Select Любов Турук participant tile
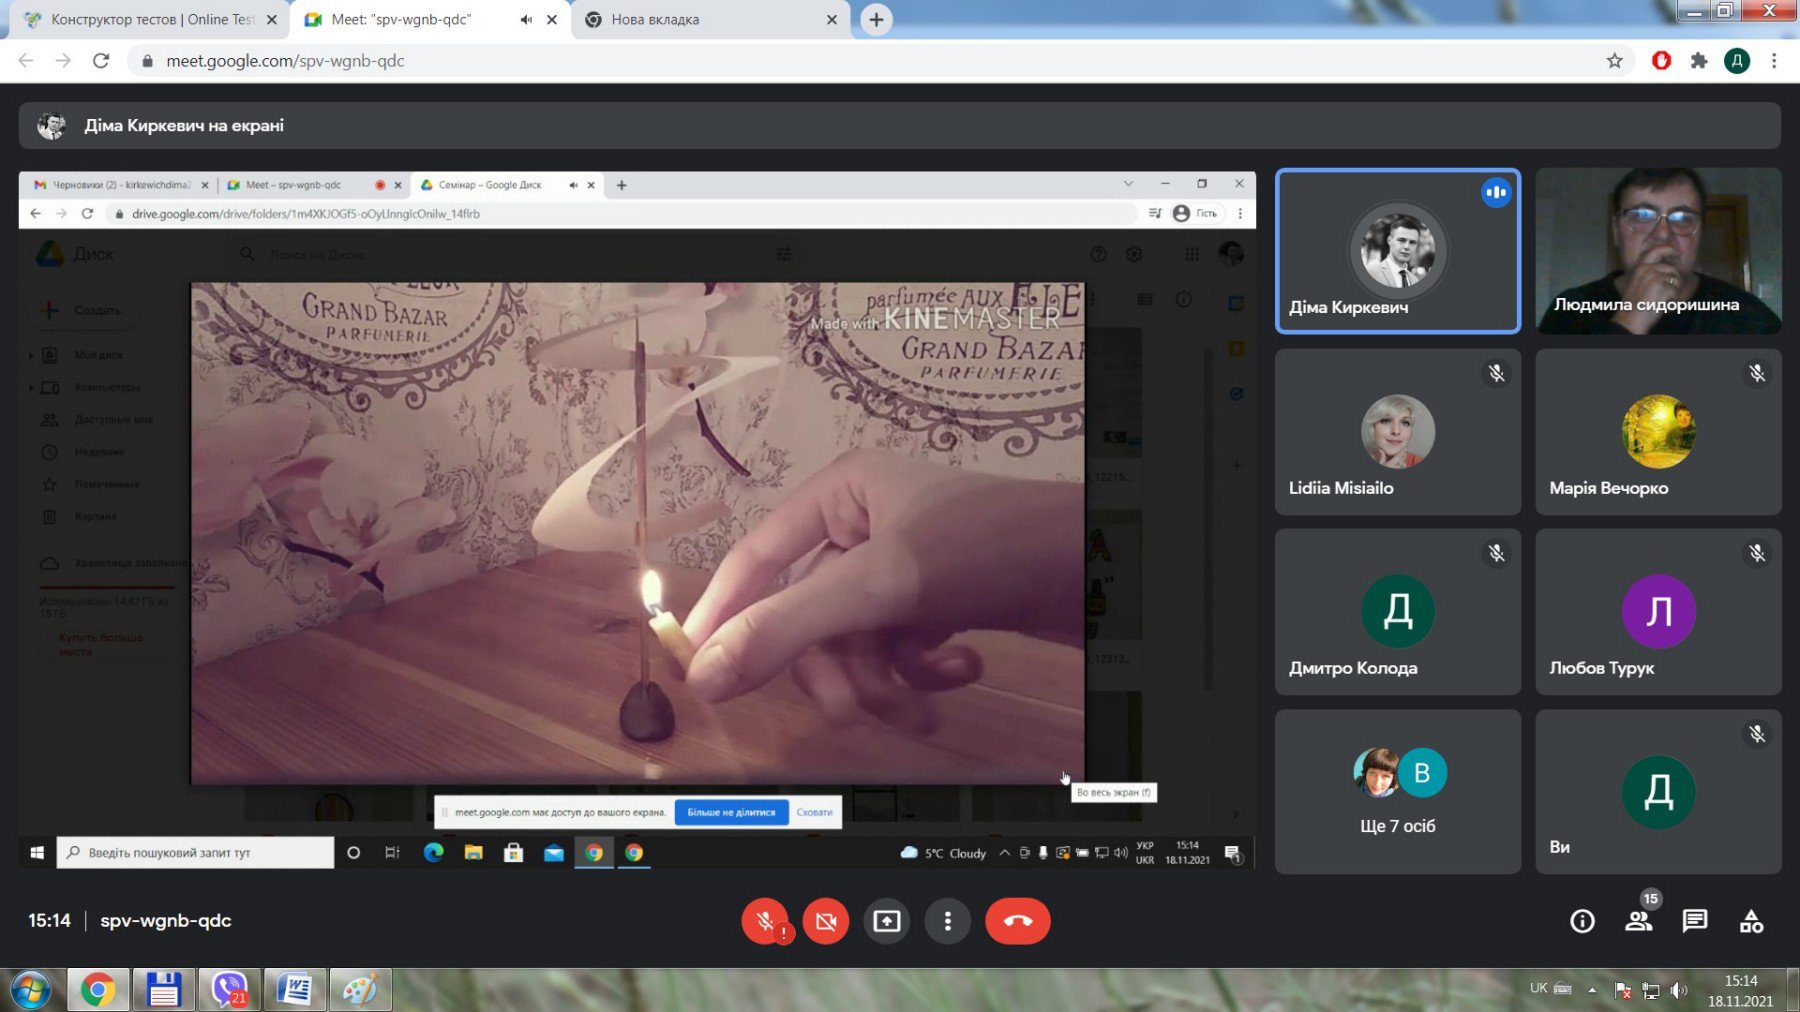 (1658, 612)
